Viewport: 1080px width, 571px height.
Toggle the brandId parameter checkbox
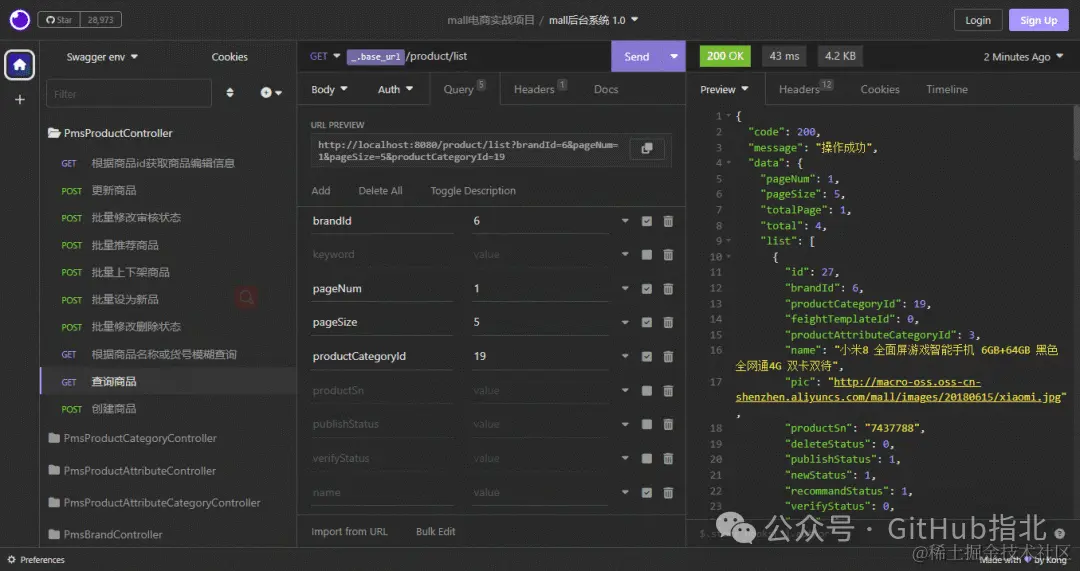[647, 221]
